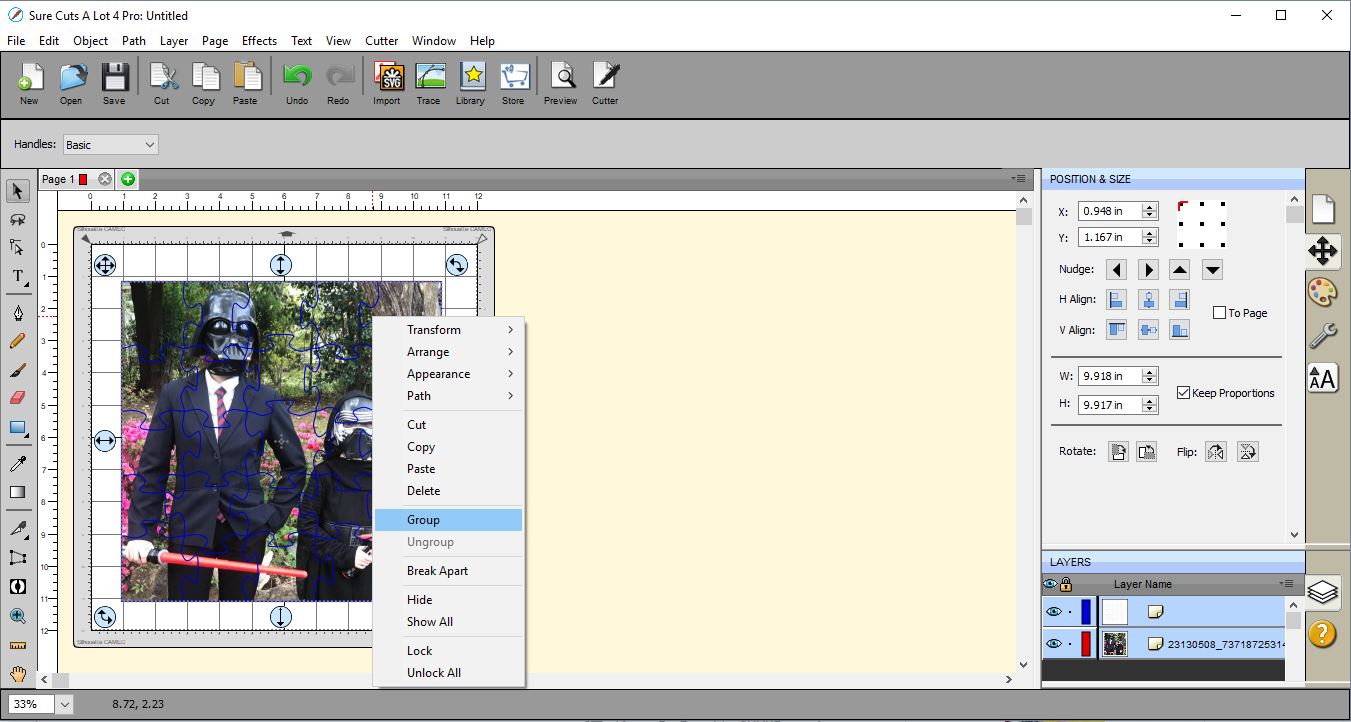Open the Handles Basic dropdown
1351x722 pixels.
(x=110, y=145)
